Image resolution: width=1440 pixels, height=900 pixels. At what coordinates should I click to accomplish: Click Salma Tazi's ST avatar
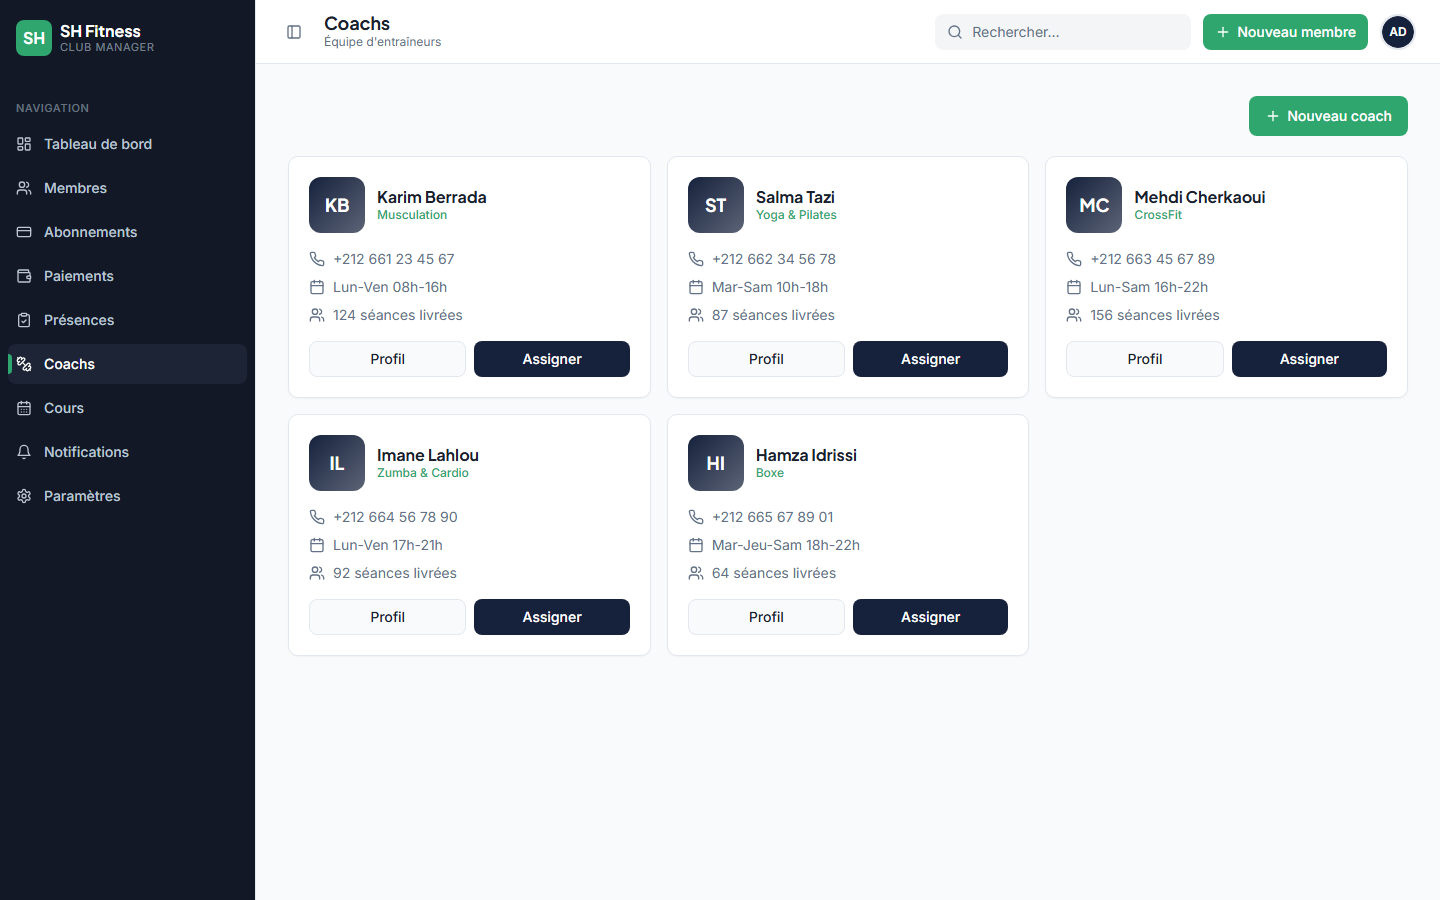[x=716, y=205]
